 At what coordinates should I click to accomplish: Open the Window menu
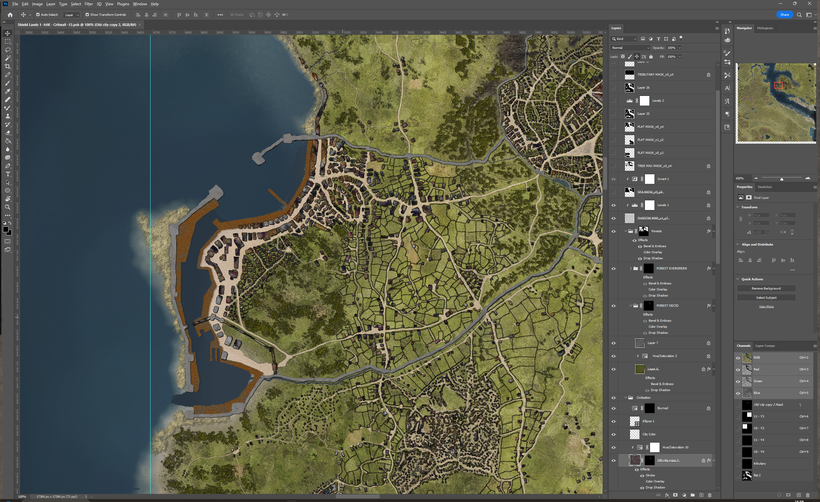pos(140,4)
